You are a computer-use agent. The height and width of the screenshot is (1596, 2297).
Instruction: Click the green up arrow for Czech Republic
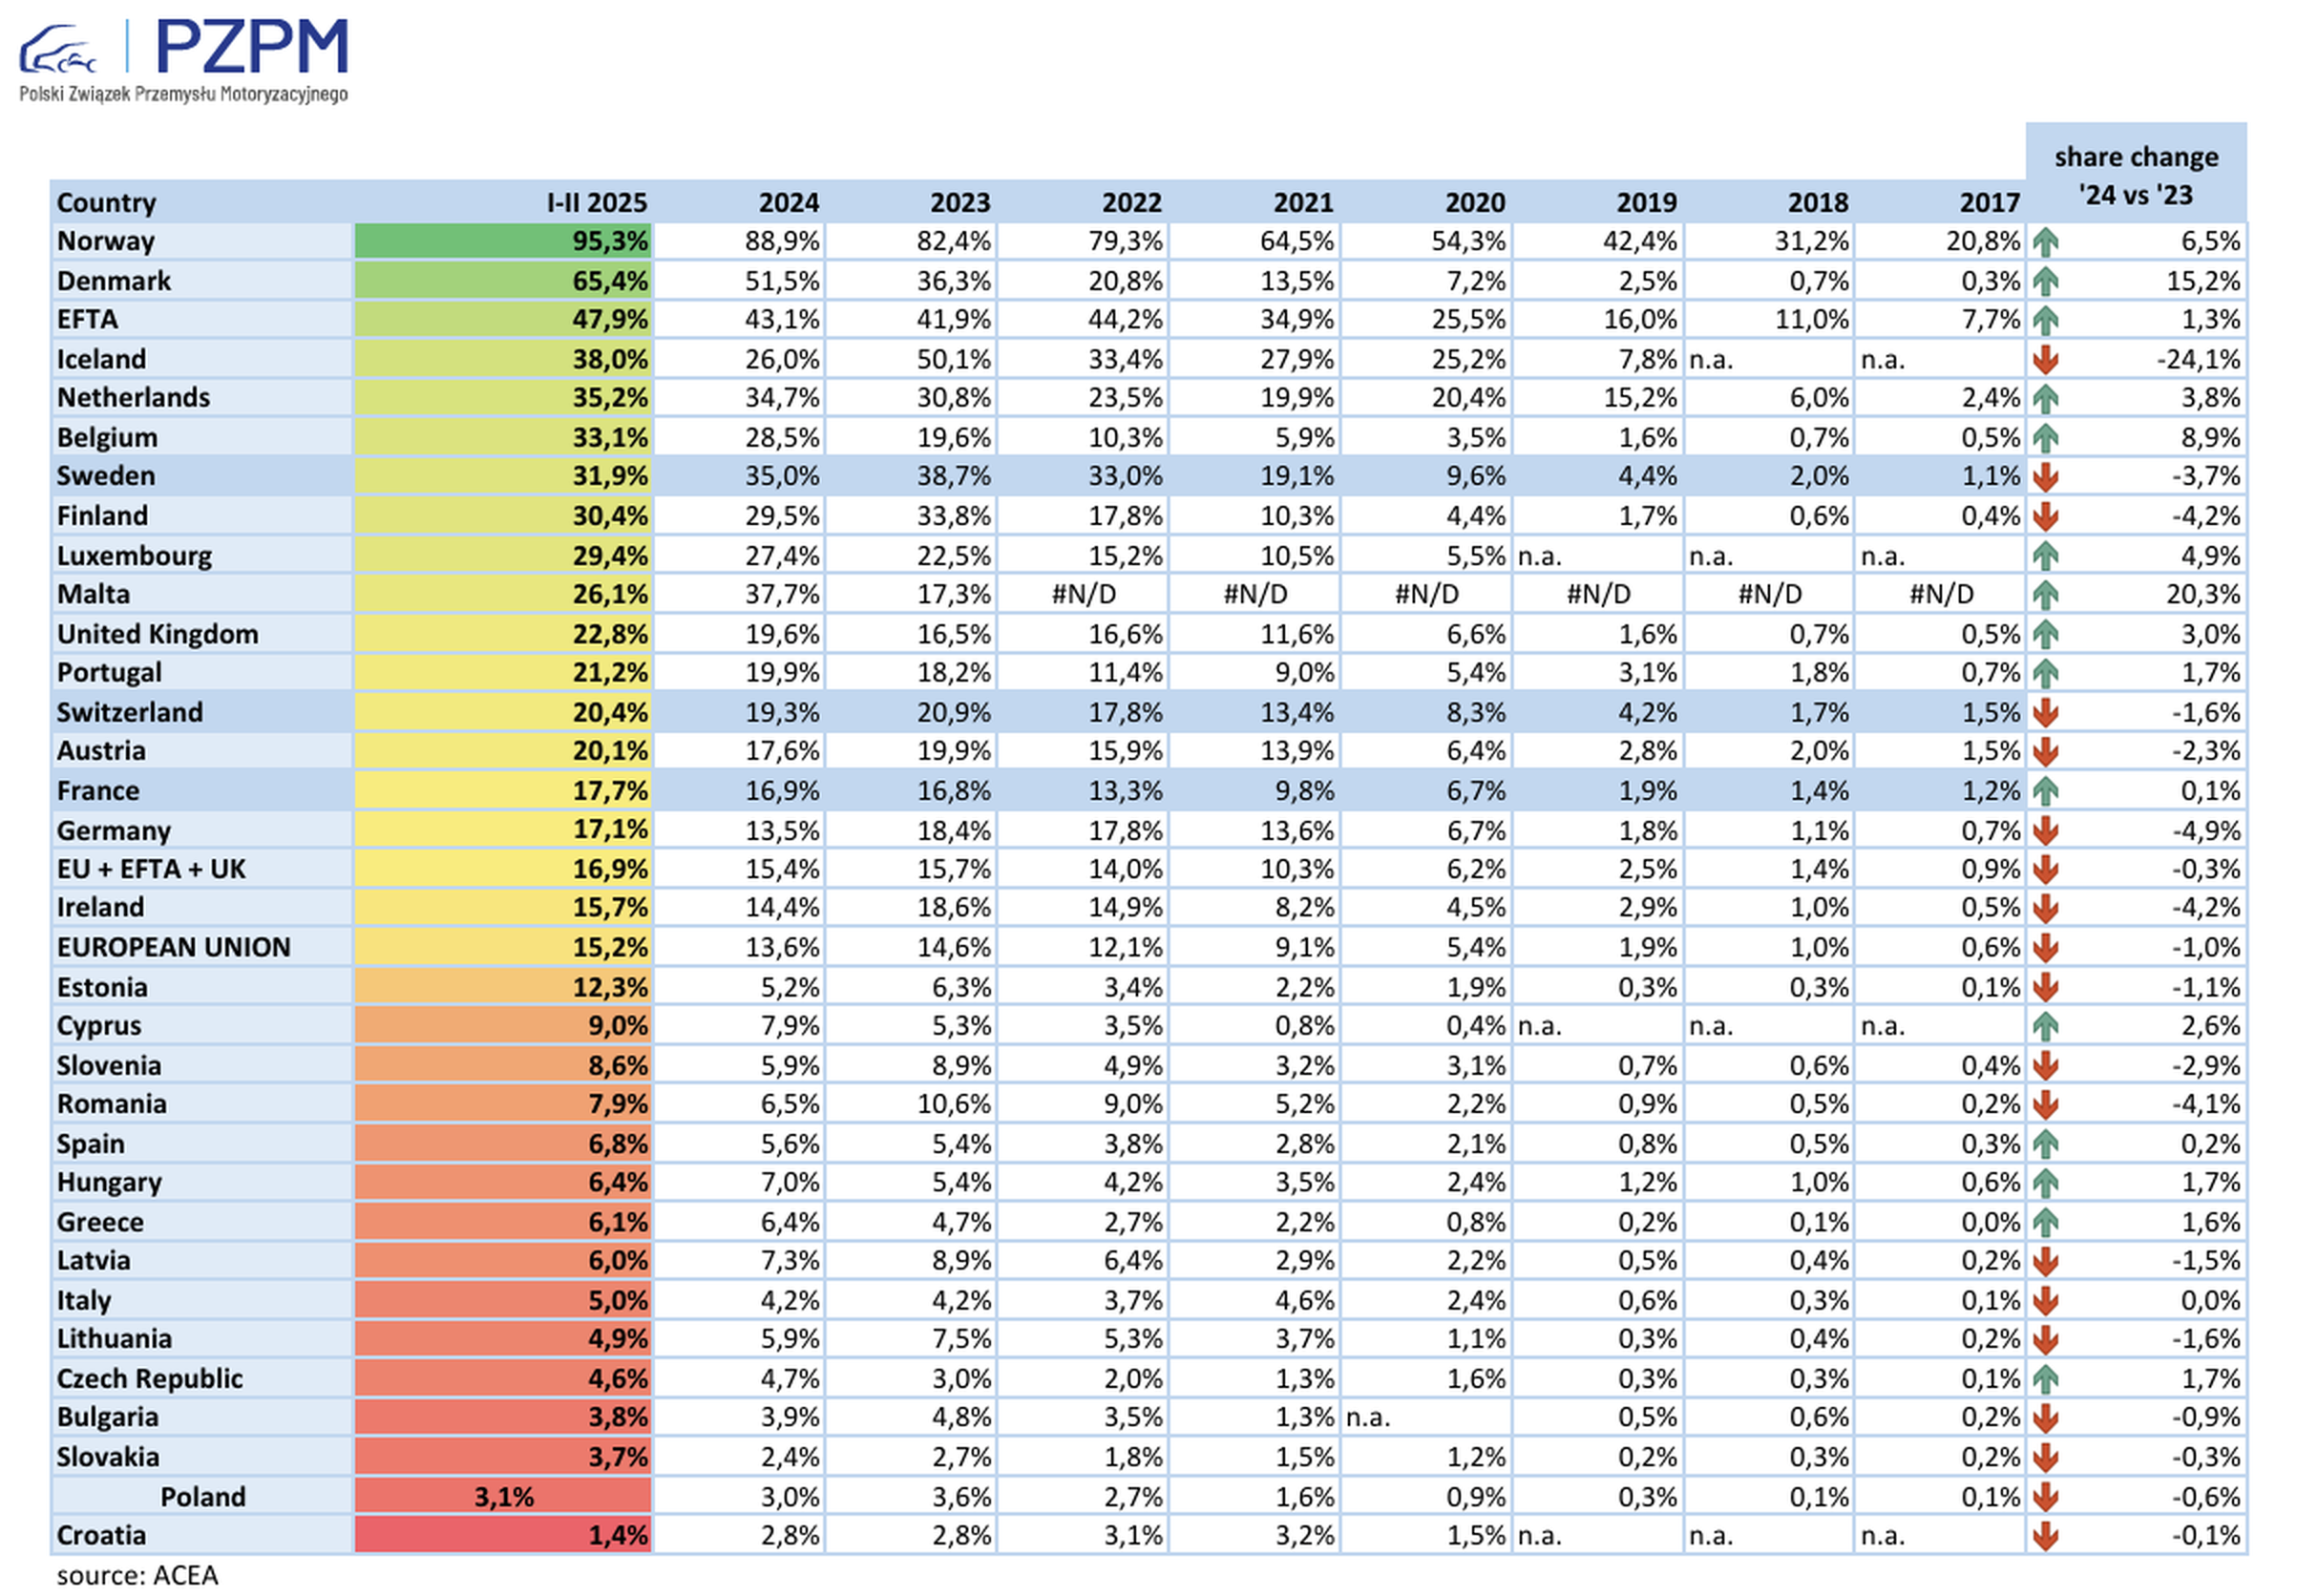pos(2045,1379)
